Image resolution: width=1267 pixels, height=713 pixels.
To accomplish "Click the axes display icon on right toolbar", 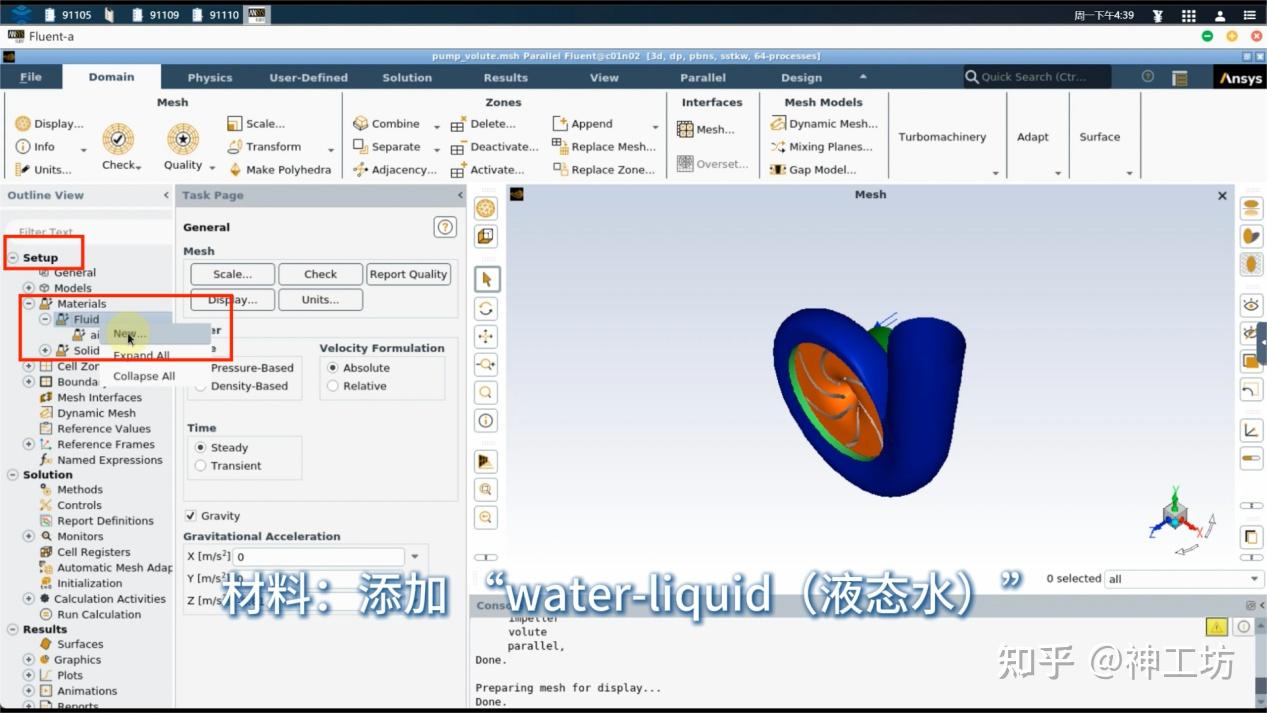I will tap(1251, 431).
